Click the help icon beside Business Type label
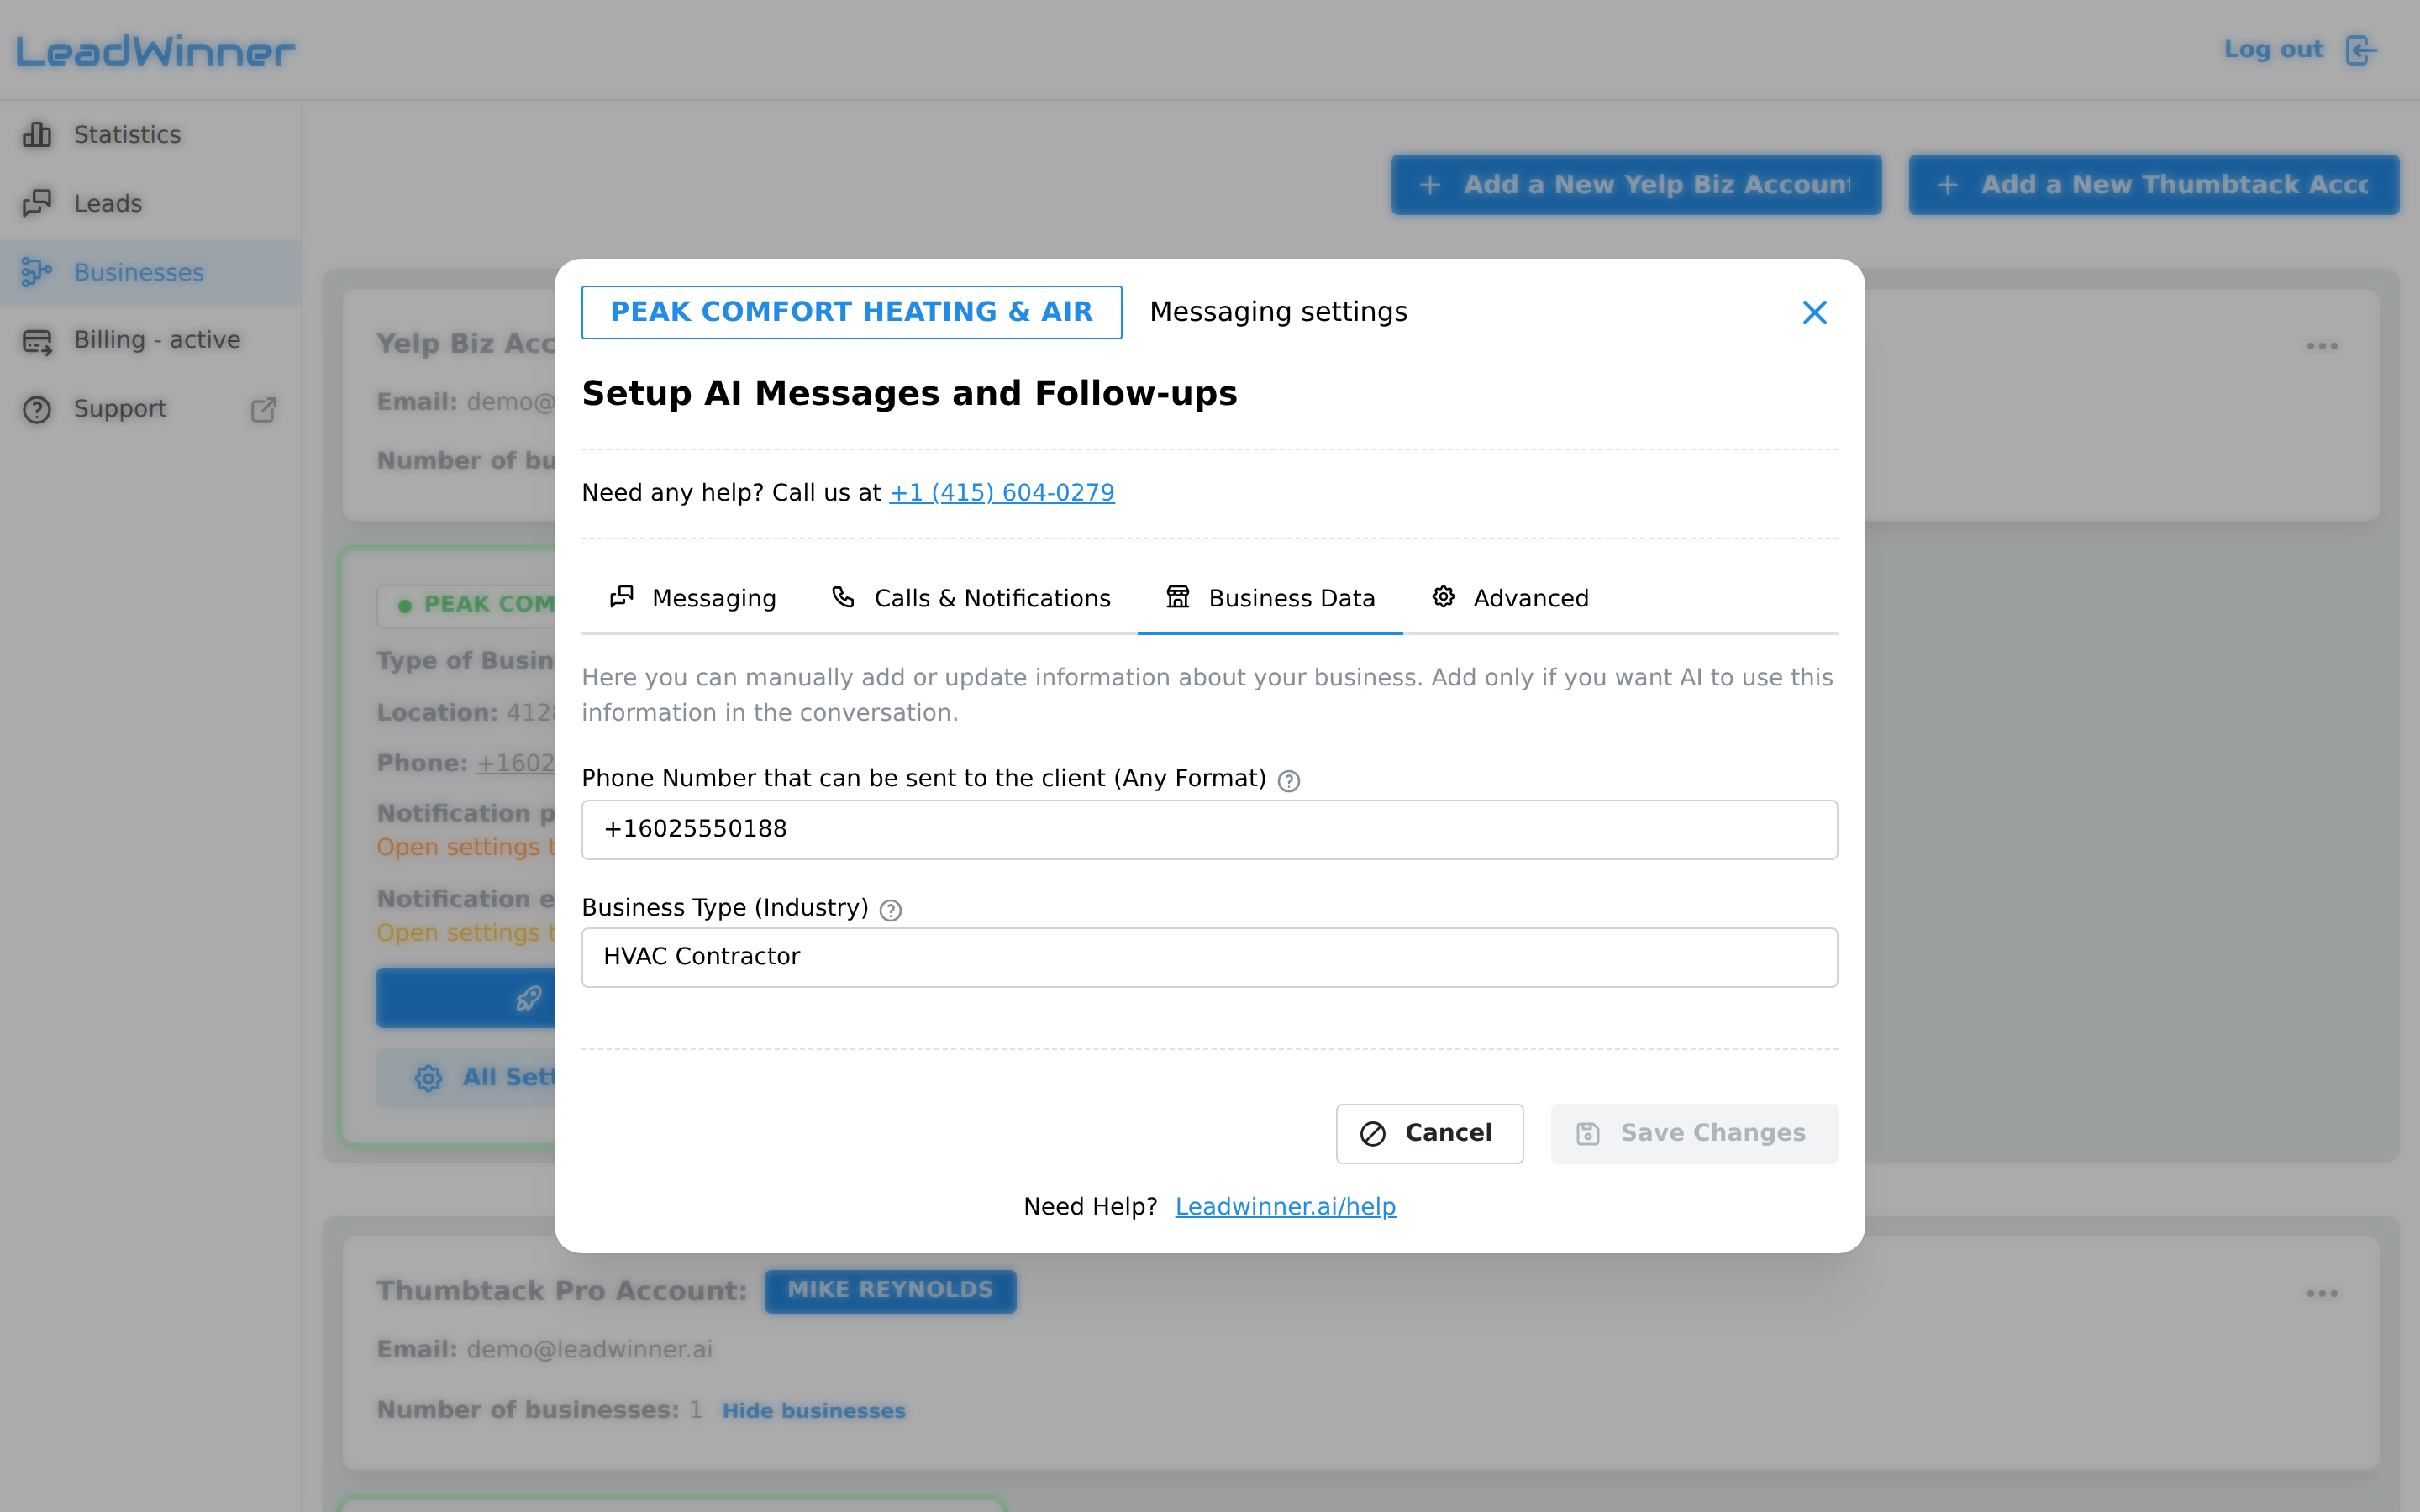 [890, 910]
